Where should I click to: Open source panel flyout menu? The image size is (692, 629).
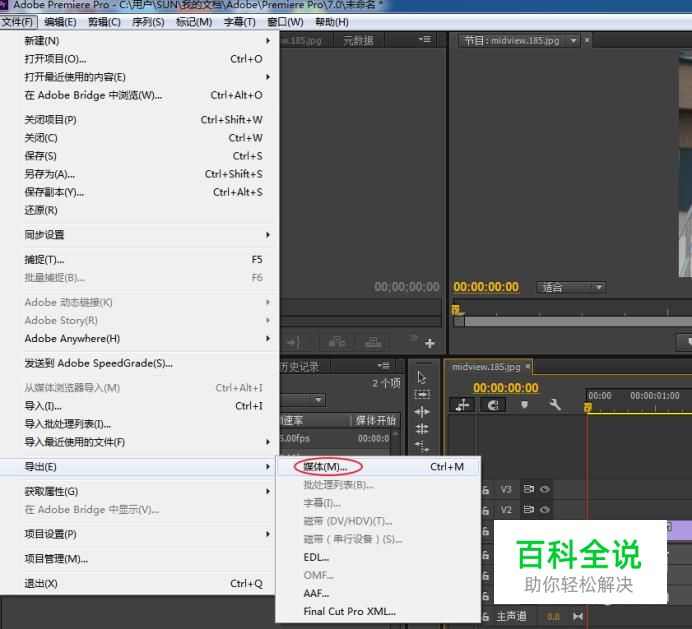tap(425, 40)
